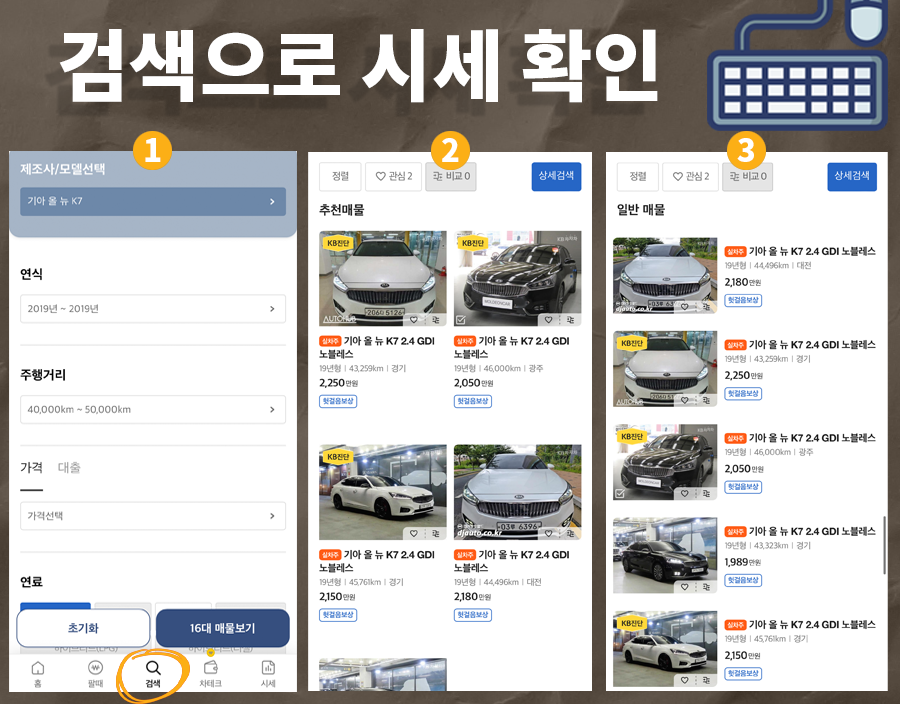Heart the 44,496km 대전 recommended car photo
Image resolution: width=900 pixels, height=704 pixels.
tap(549, 534)
